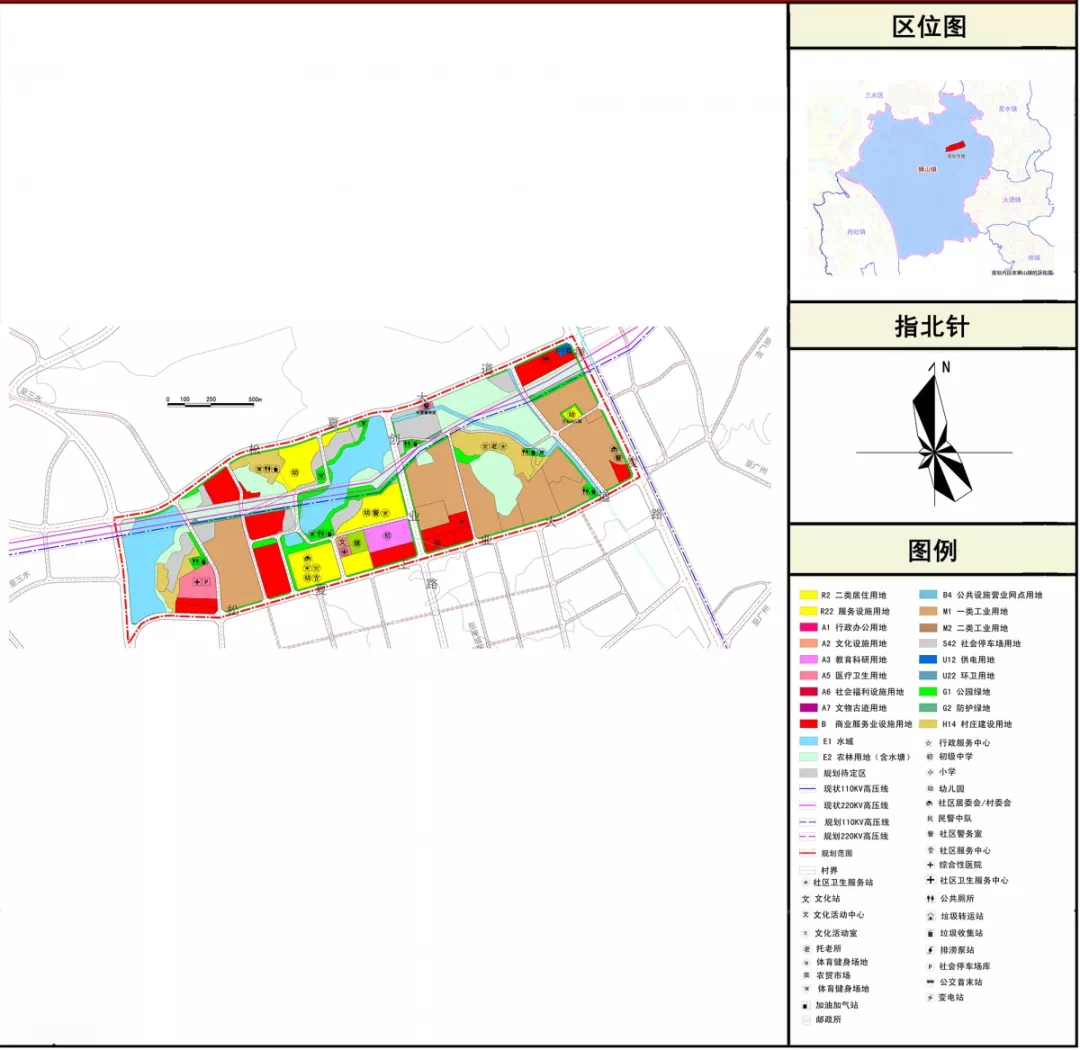This screenshot has width=1080, height=1050.
Task: Click the A3 教育科研用地 pink swatch
Action: click(811, 659)
